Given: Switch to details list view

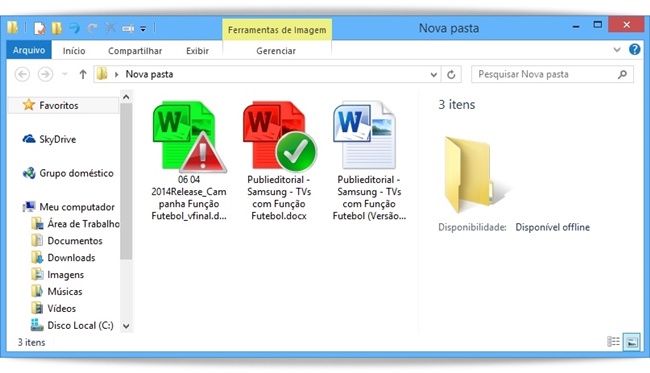Looking at the screenshot, I should (x=614, y=342).
